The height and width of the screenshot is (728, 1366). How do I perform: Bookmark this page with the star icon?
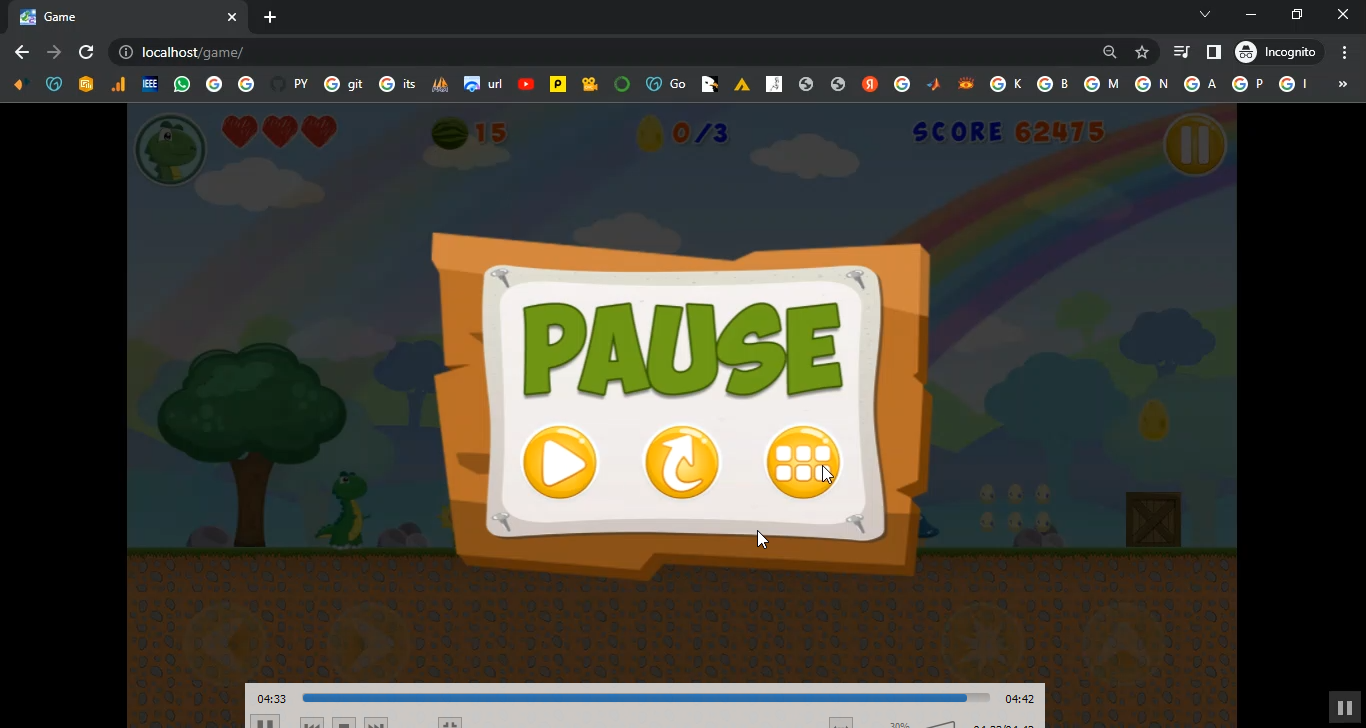[1142, 52]
